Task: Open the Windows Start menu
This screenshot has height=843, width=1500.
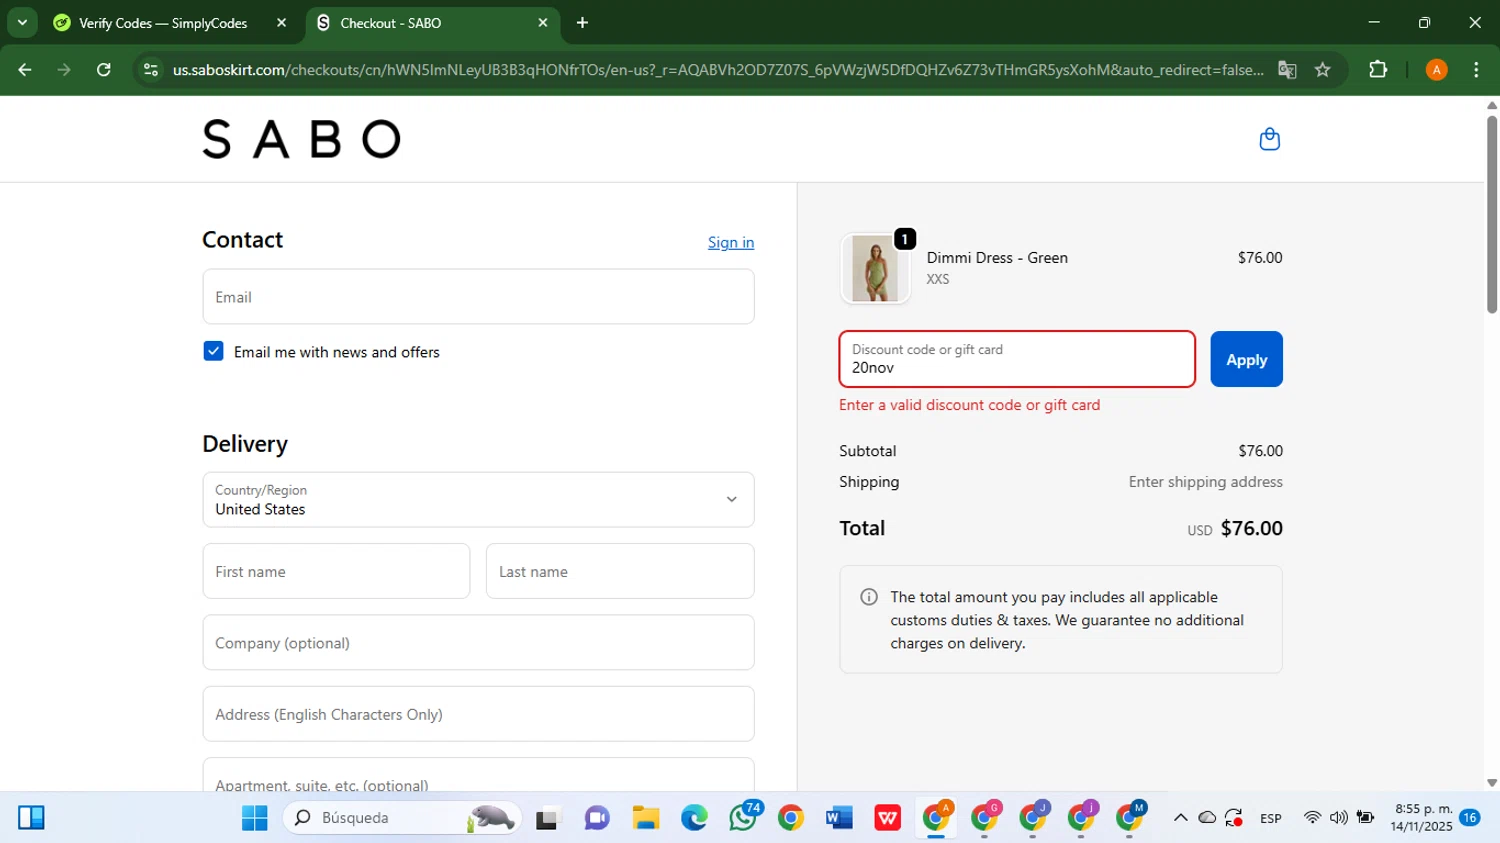Action: [254, 818]
